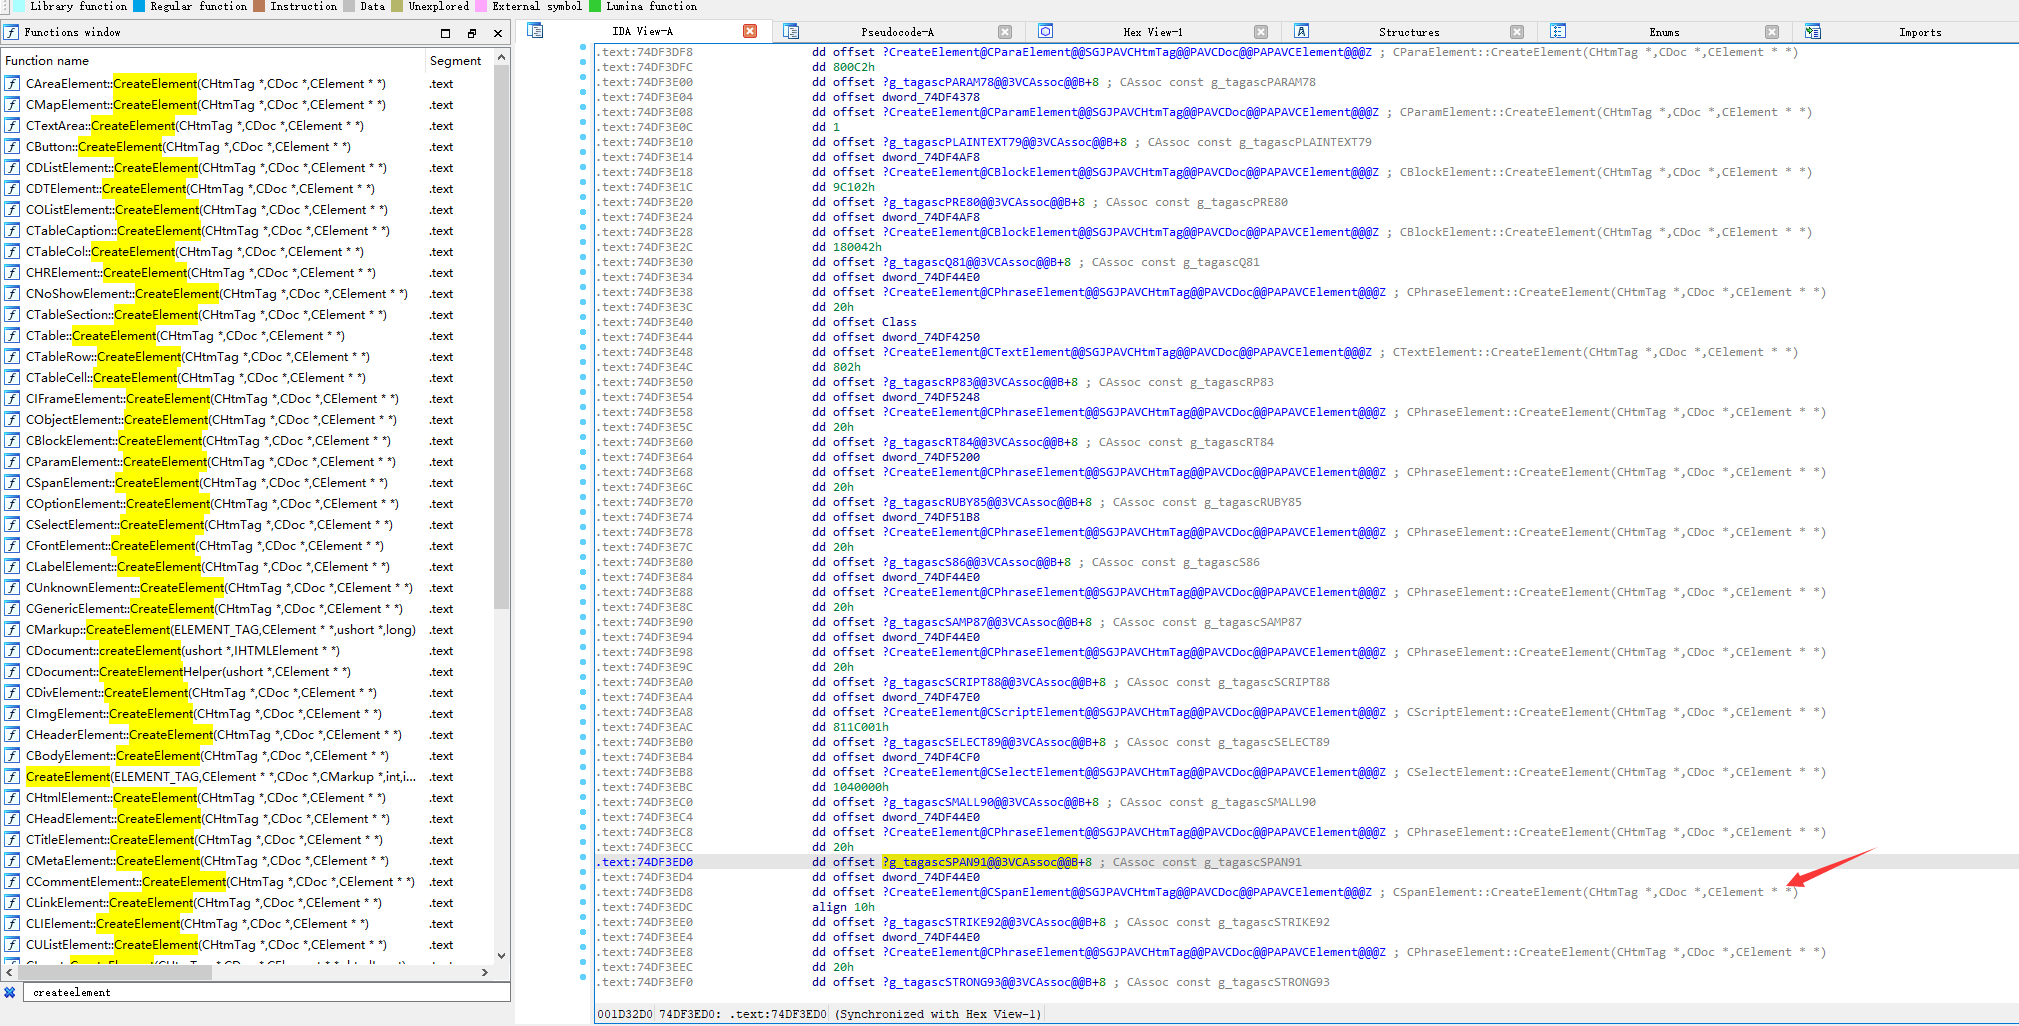Image resolution: width=2019 pixels, height=1026 pixels.
Task: Click the function icon beside CAreaElement::CreateElement
Action: (12, 84)
